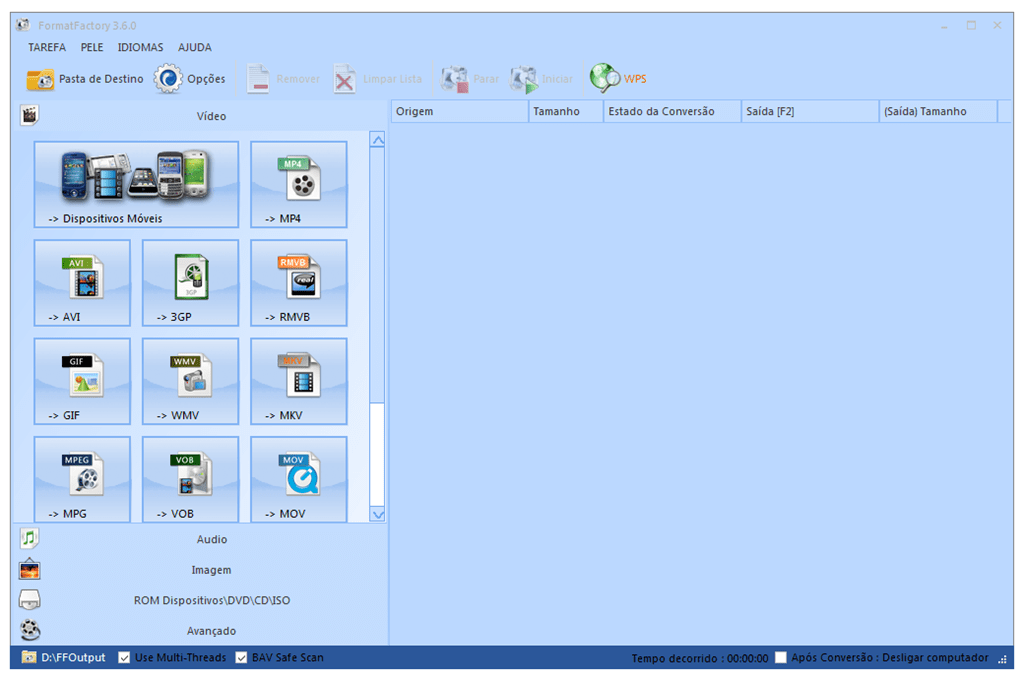Enable Use Multi-Threads
The width and height of the screenshot is (1024, 680).
[x=124, y=657]
